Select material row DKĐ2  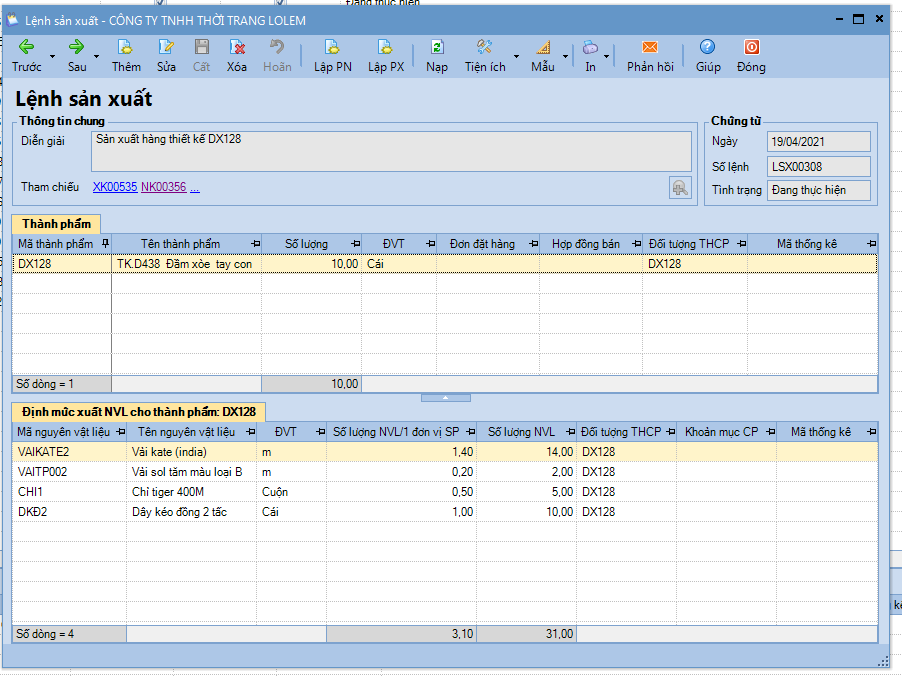445,512
